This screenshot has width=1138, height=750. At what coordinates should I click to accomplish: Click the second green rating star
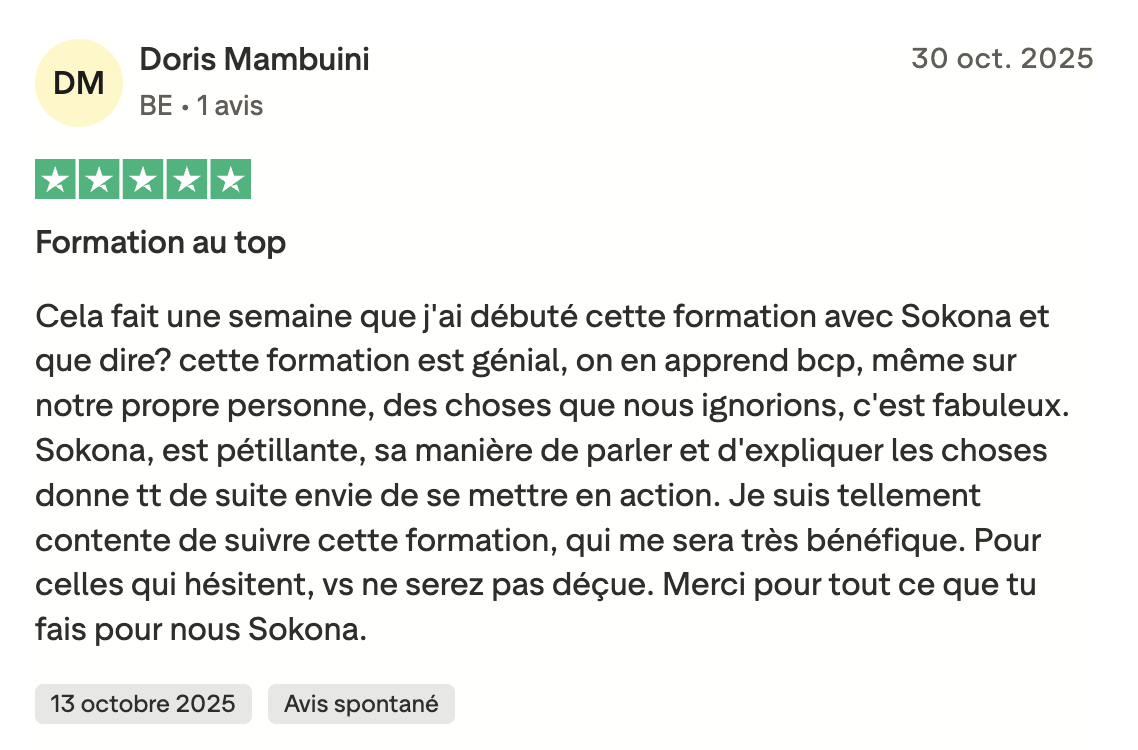coord(100,180)
